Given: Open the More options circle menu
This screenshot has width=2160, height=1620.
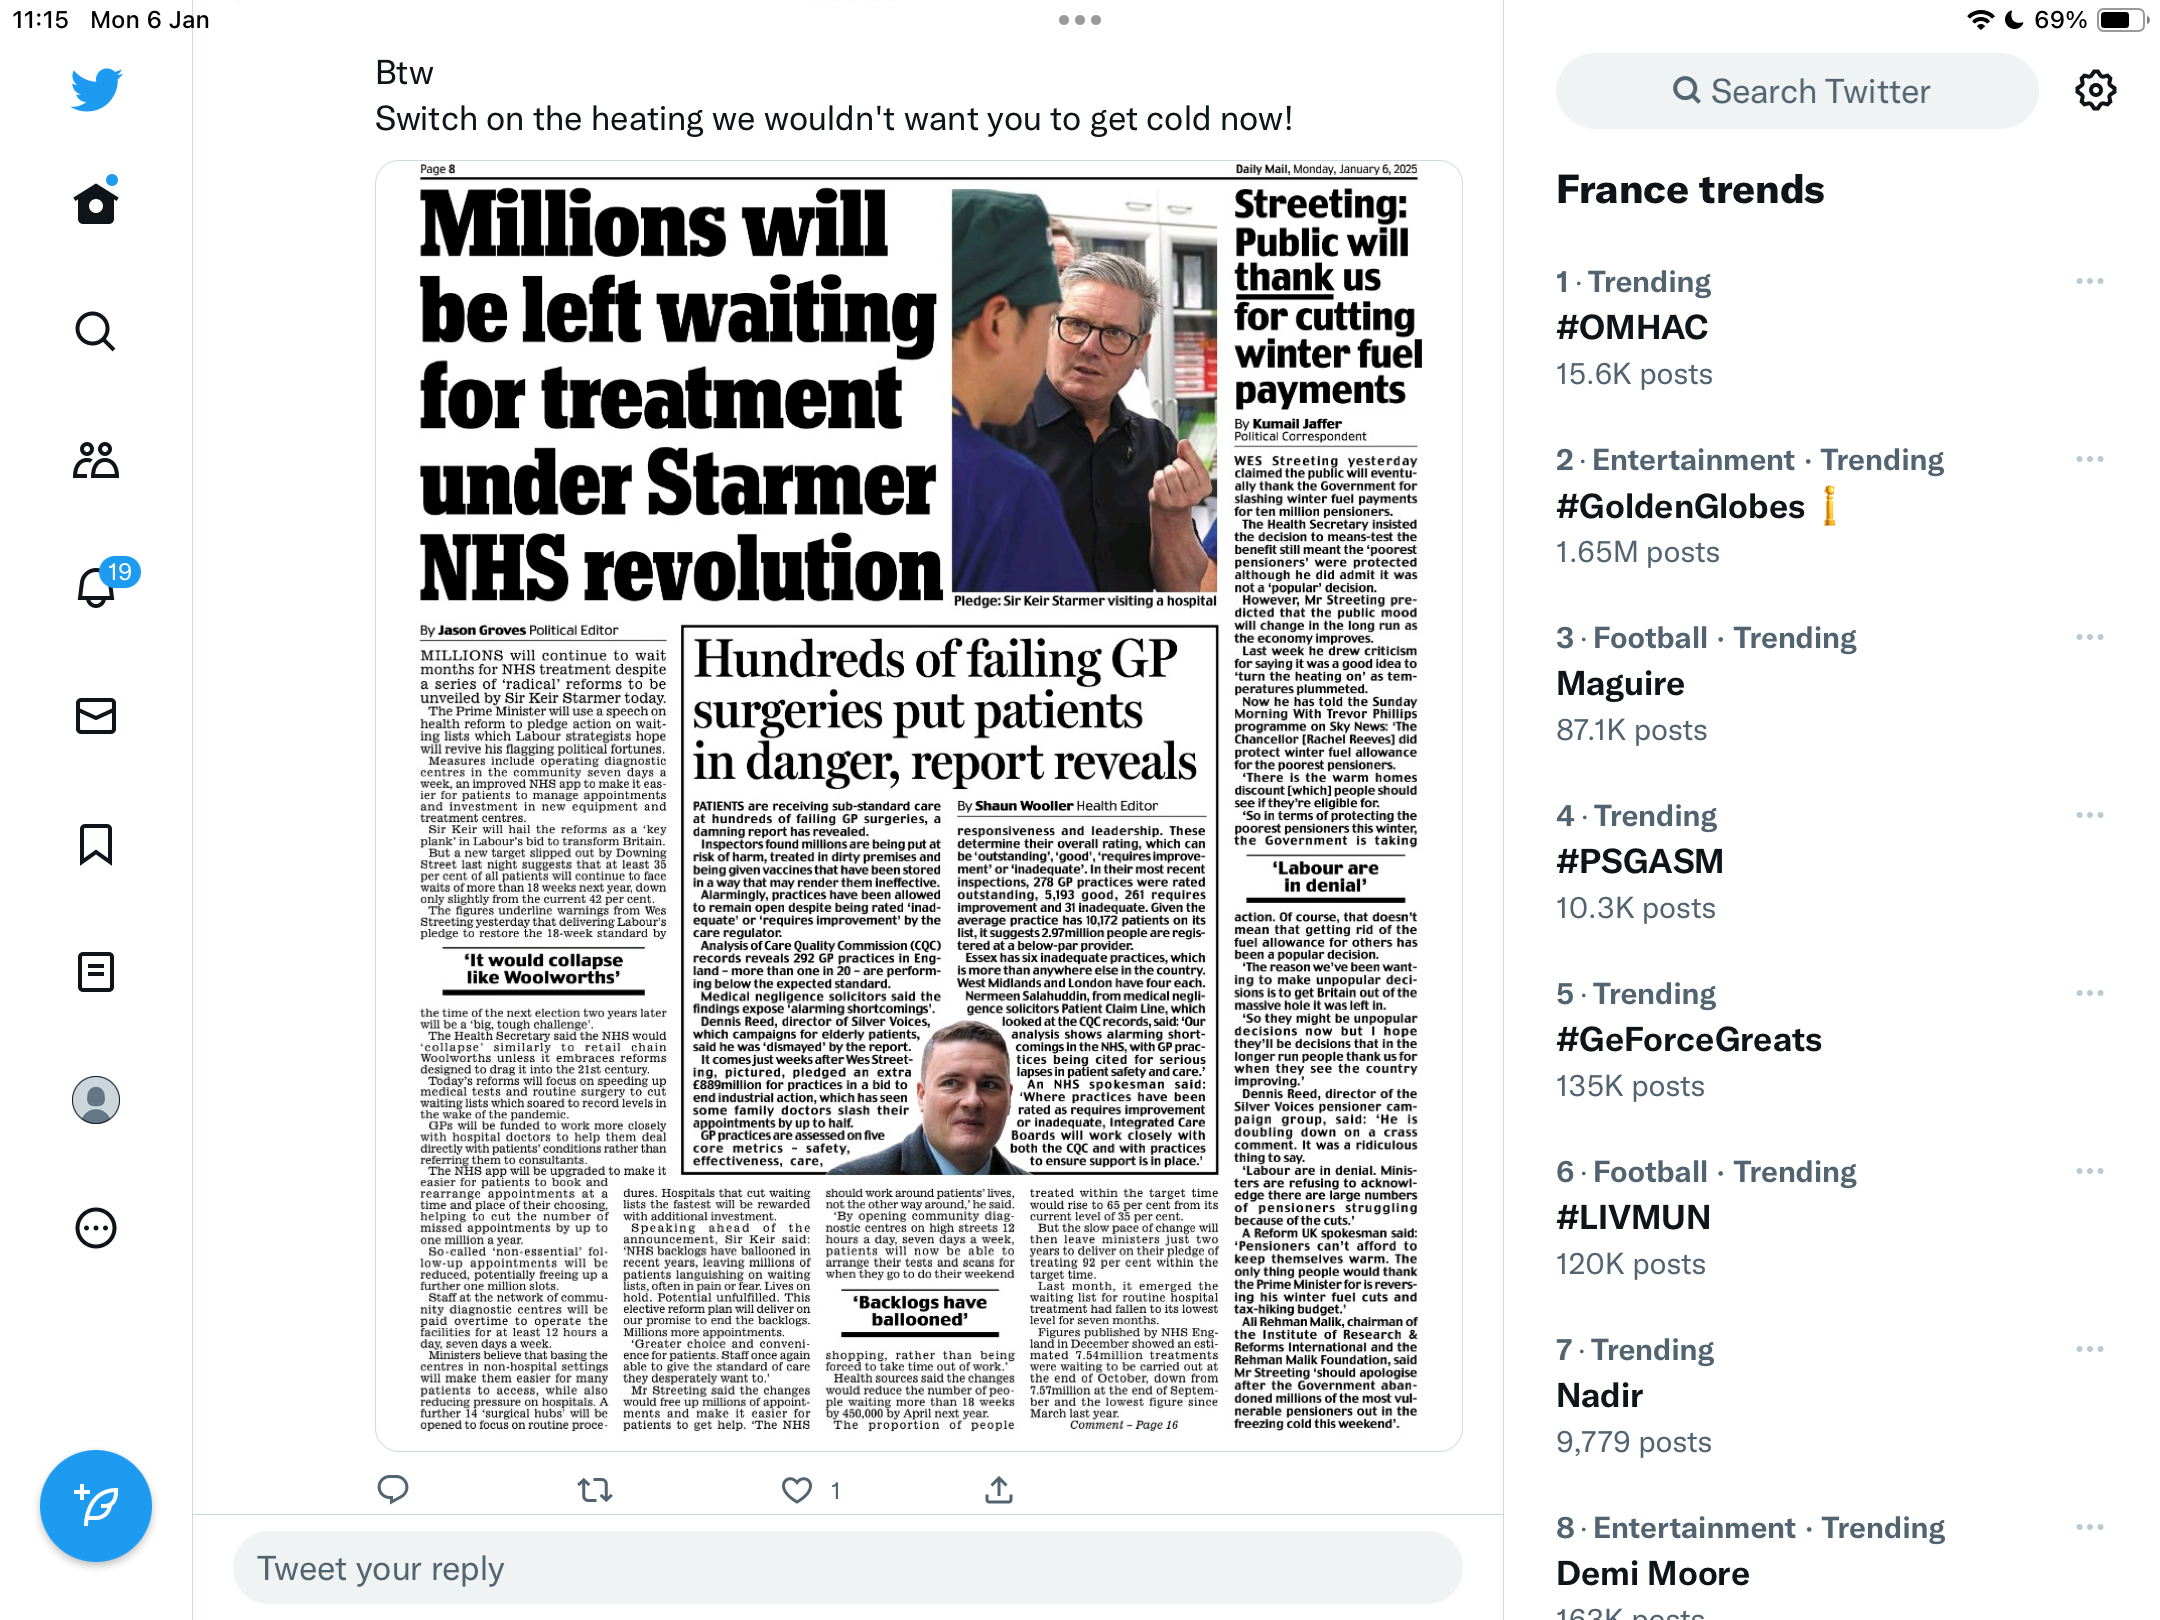Looking at the screenshot, I should tap(96, 1228).
